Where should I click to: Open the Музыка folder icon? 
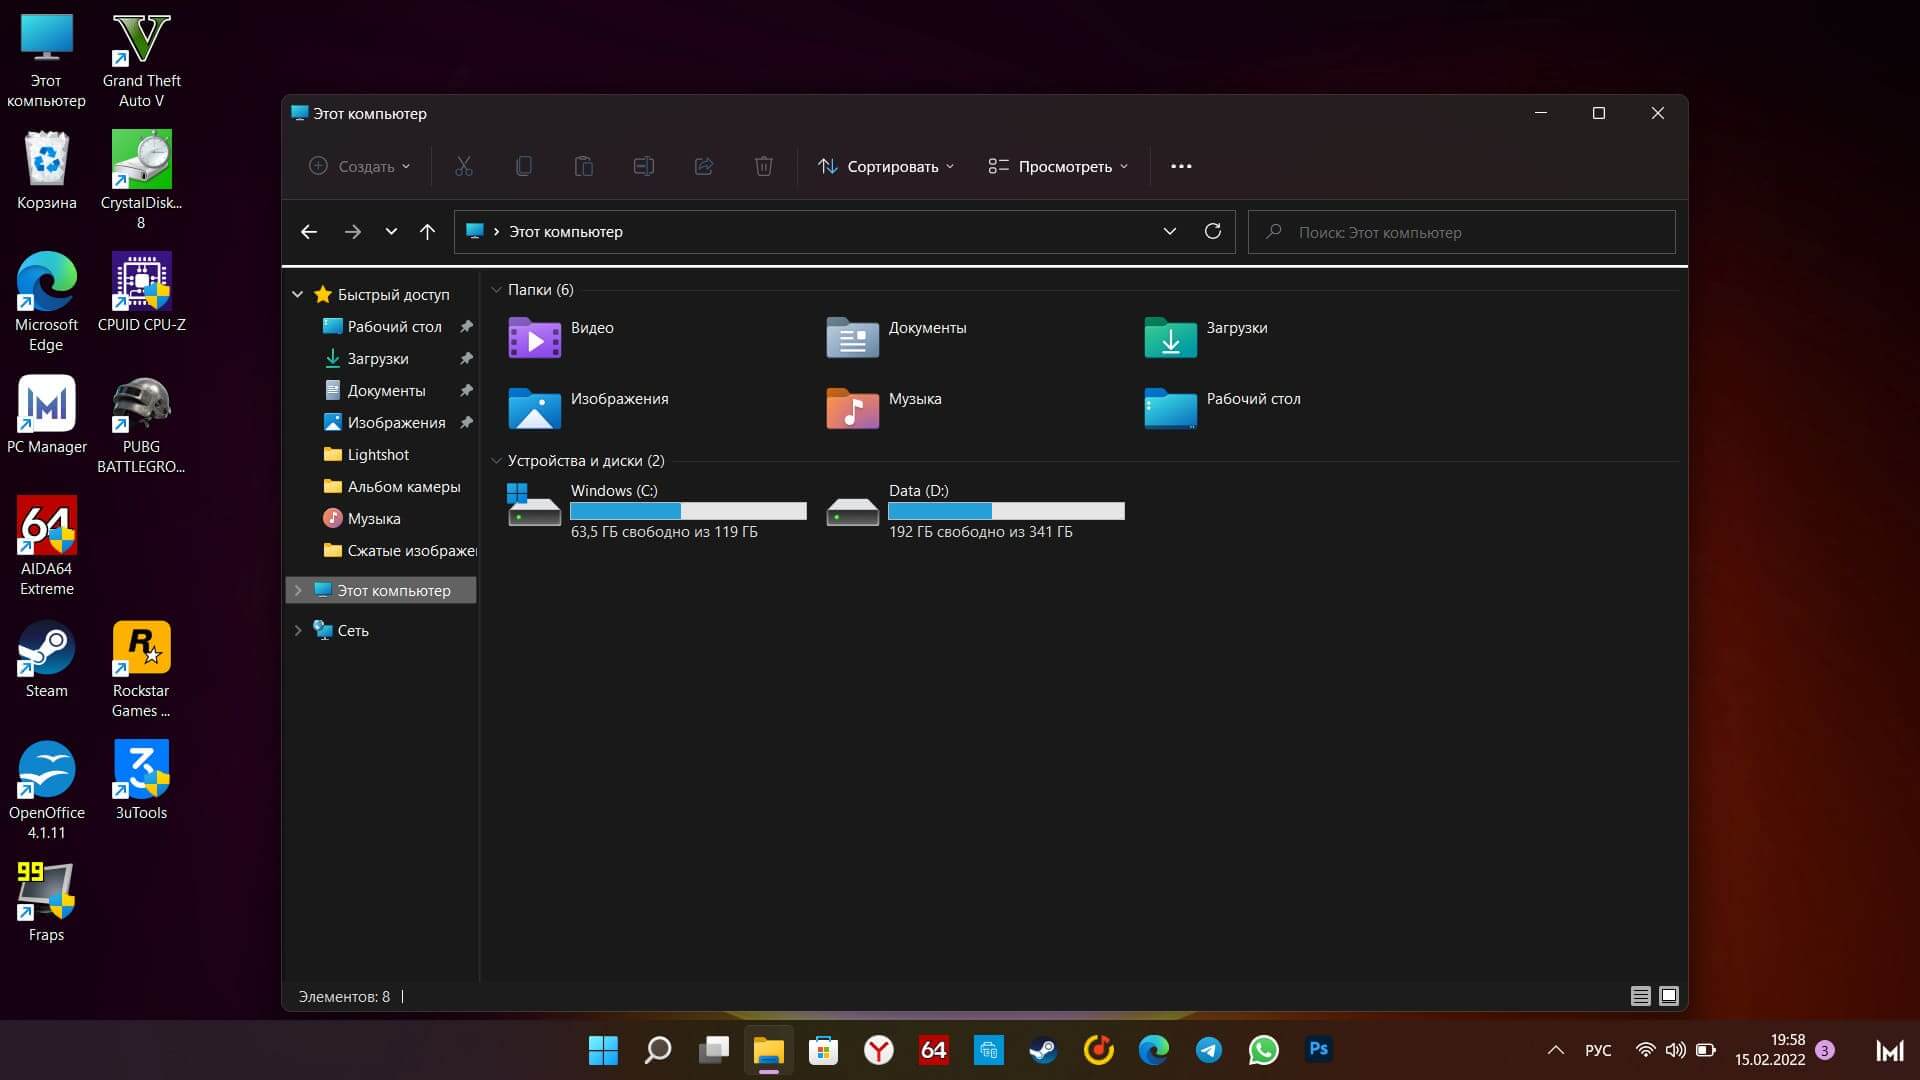[852, 408]
